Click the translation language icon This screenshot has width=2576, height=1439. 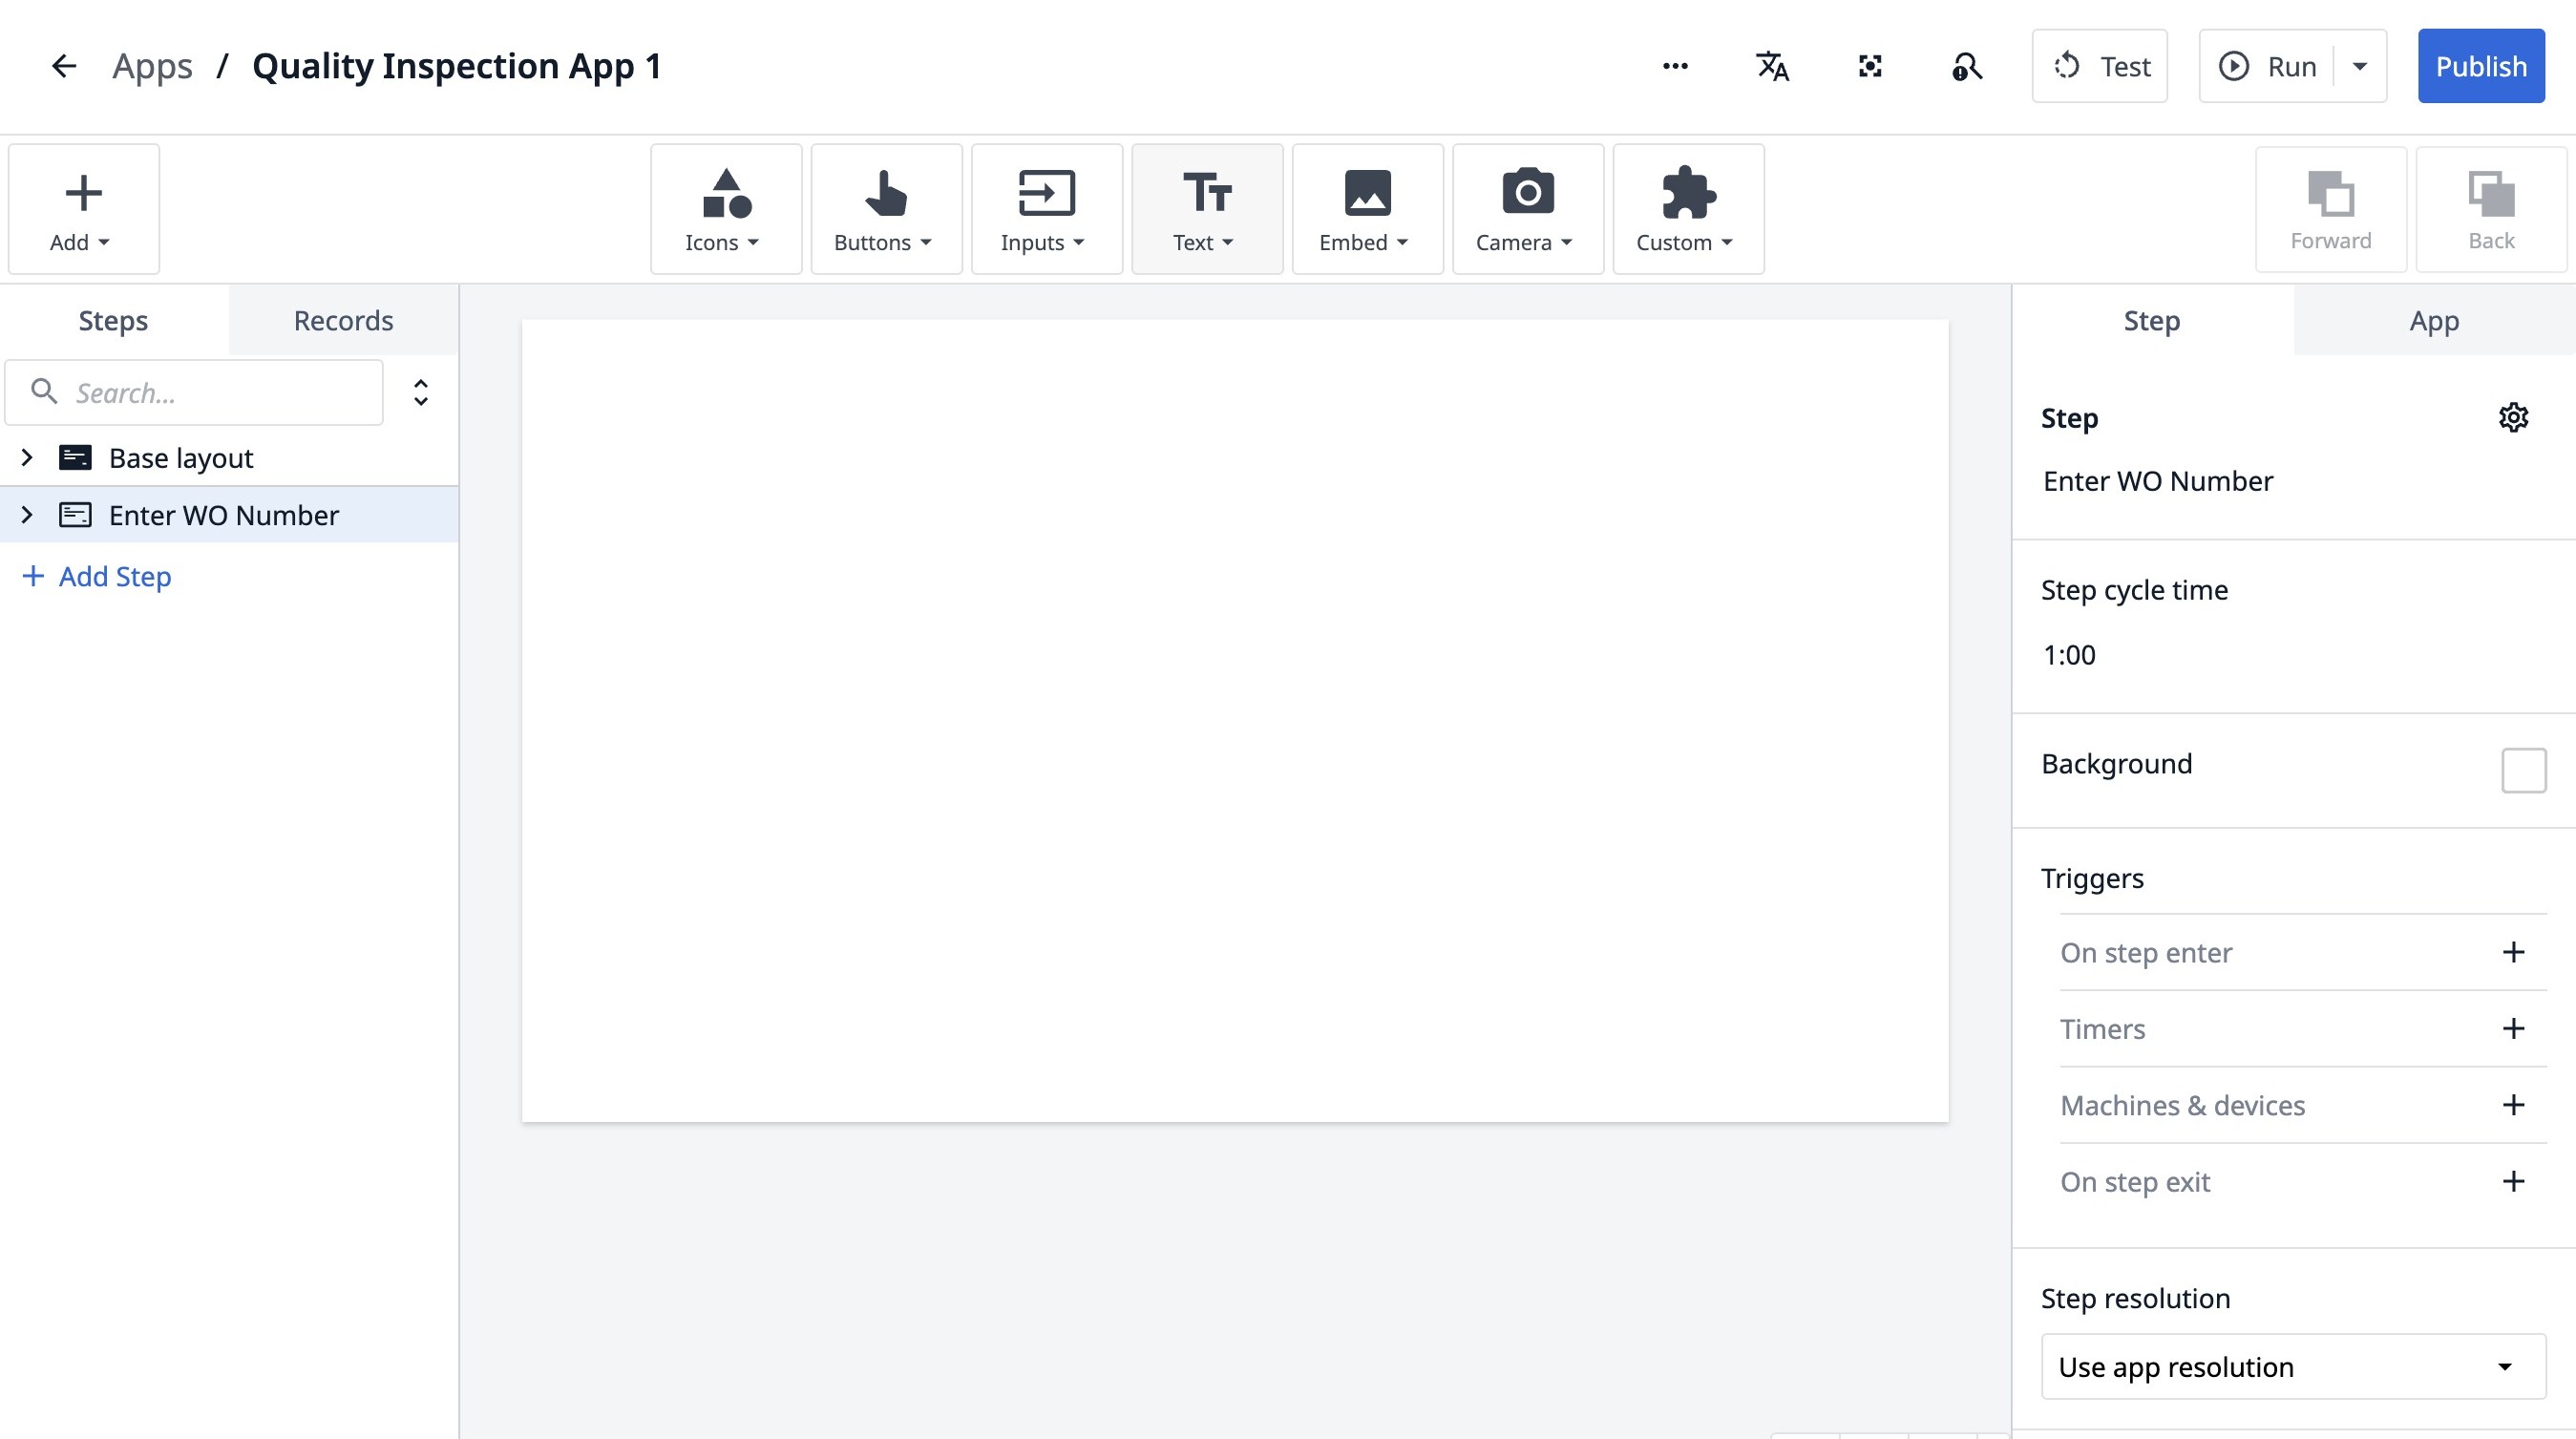pyautogui.click(x=1772, y=66)
